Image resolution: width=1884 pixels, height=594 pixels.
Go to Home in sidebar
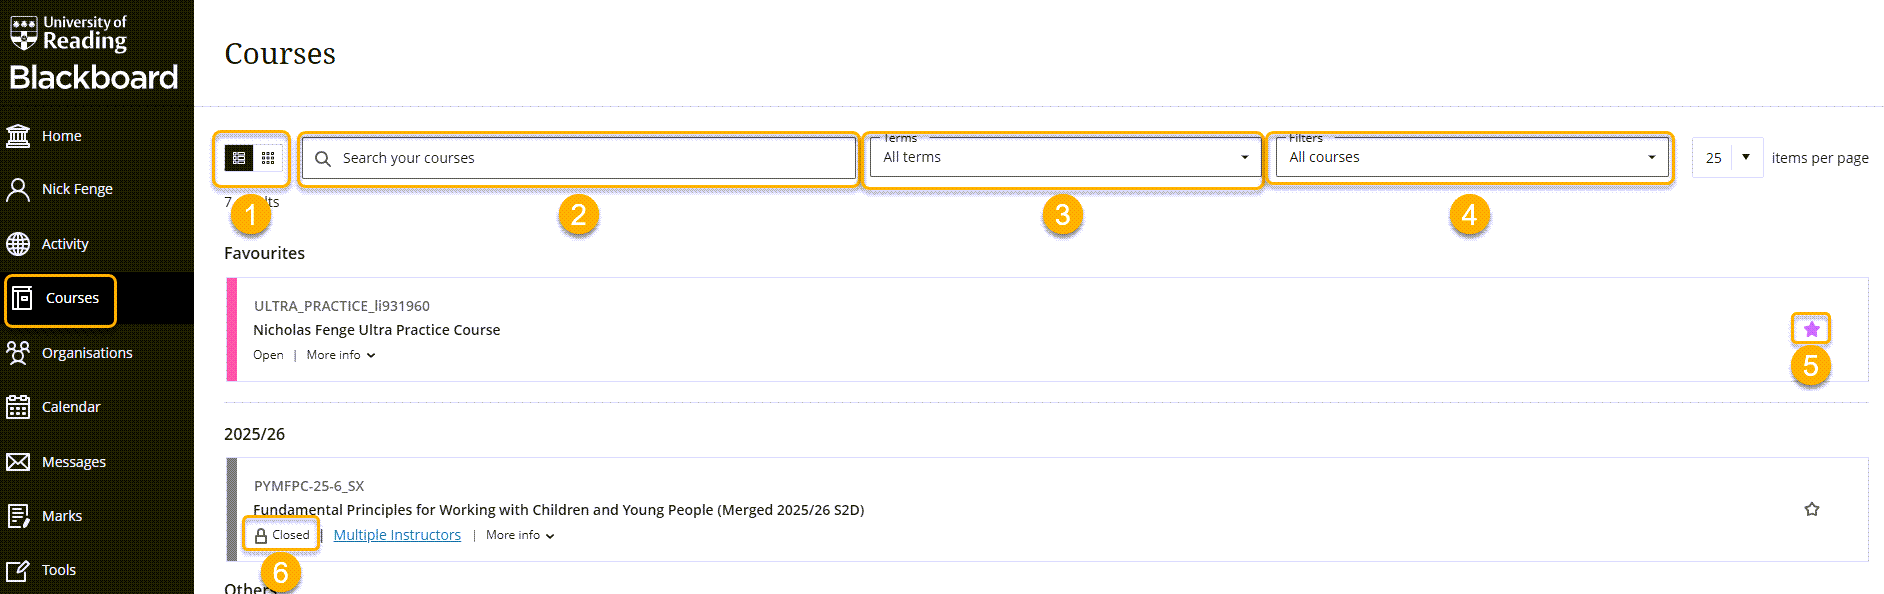tap(61, 136)
